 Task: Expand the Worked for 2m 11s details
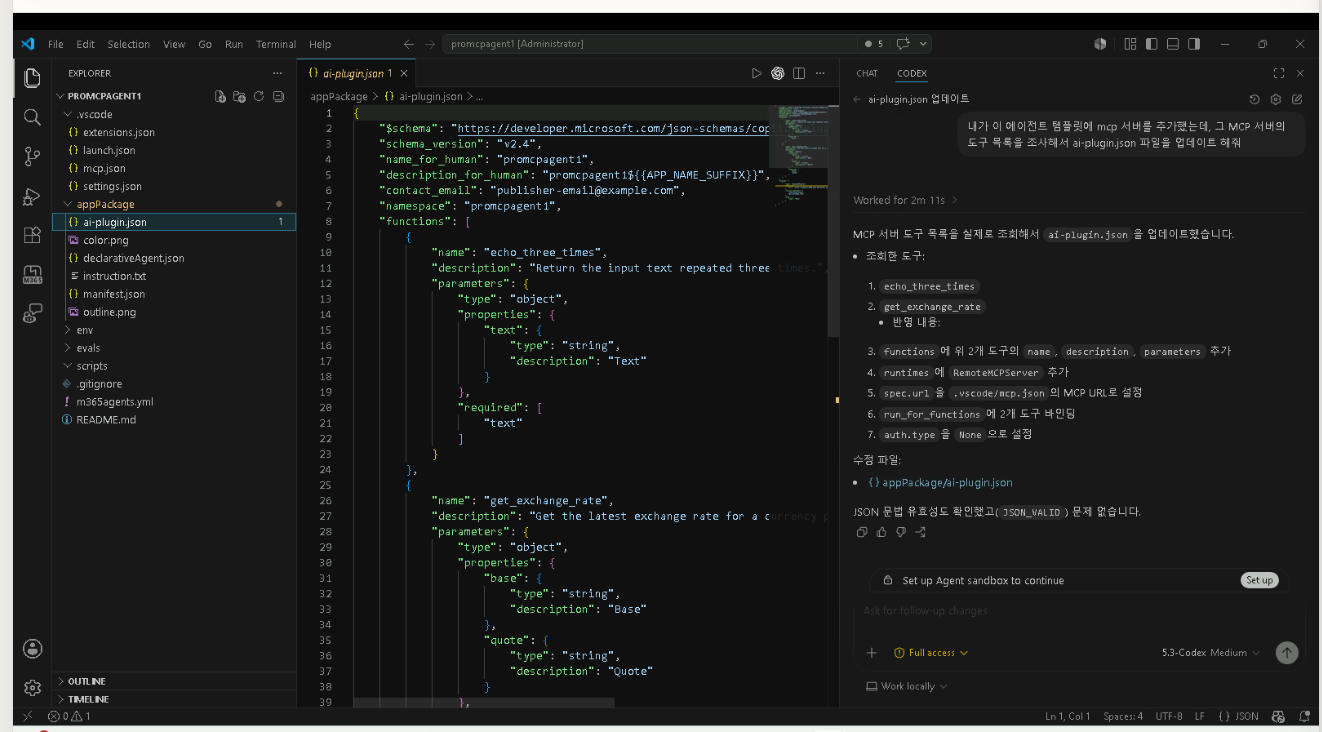pyautogui.click(x=905, y=200)
